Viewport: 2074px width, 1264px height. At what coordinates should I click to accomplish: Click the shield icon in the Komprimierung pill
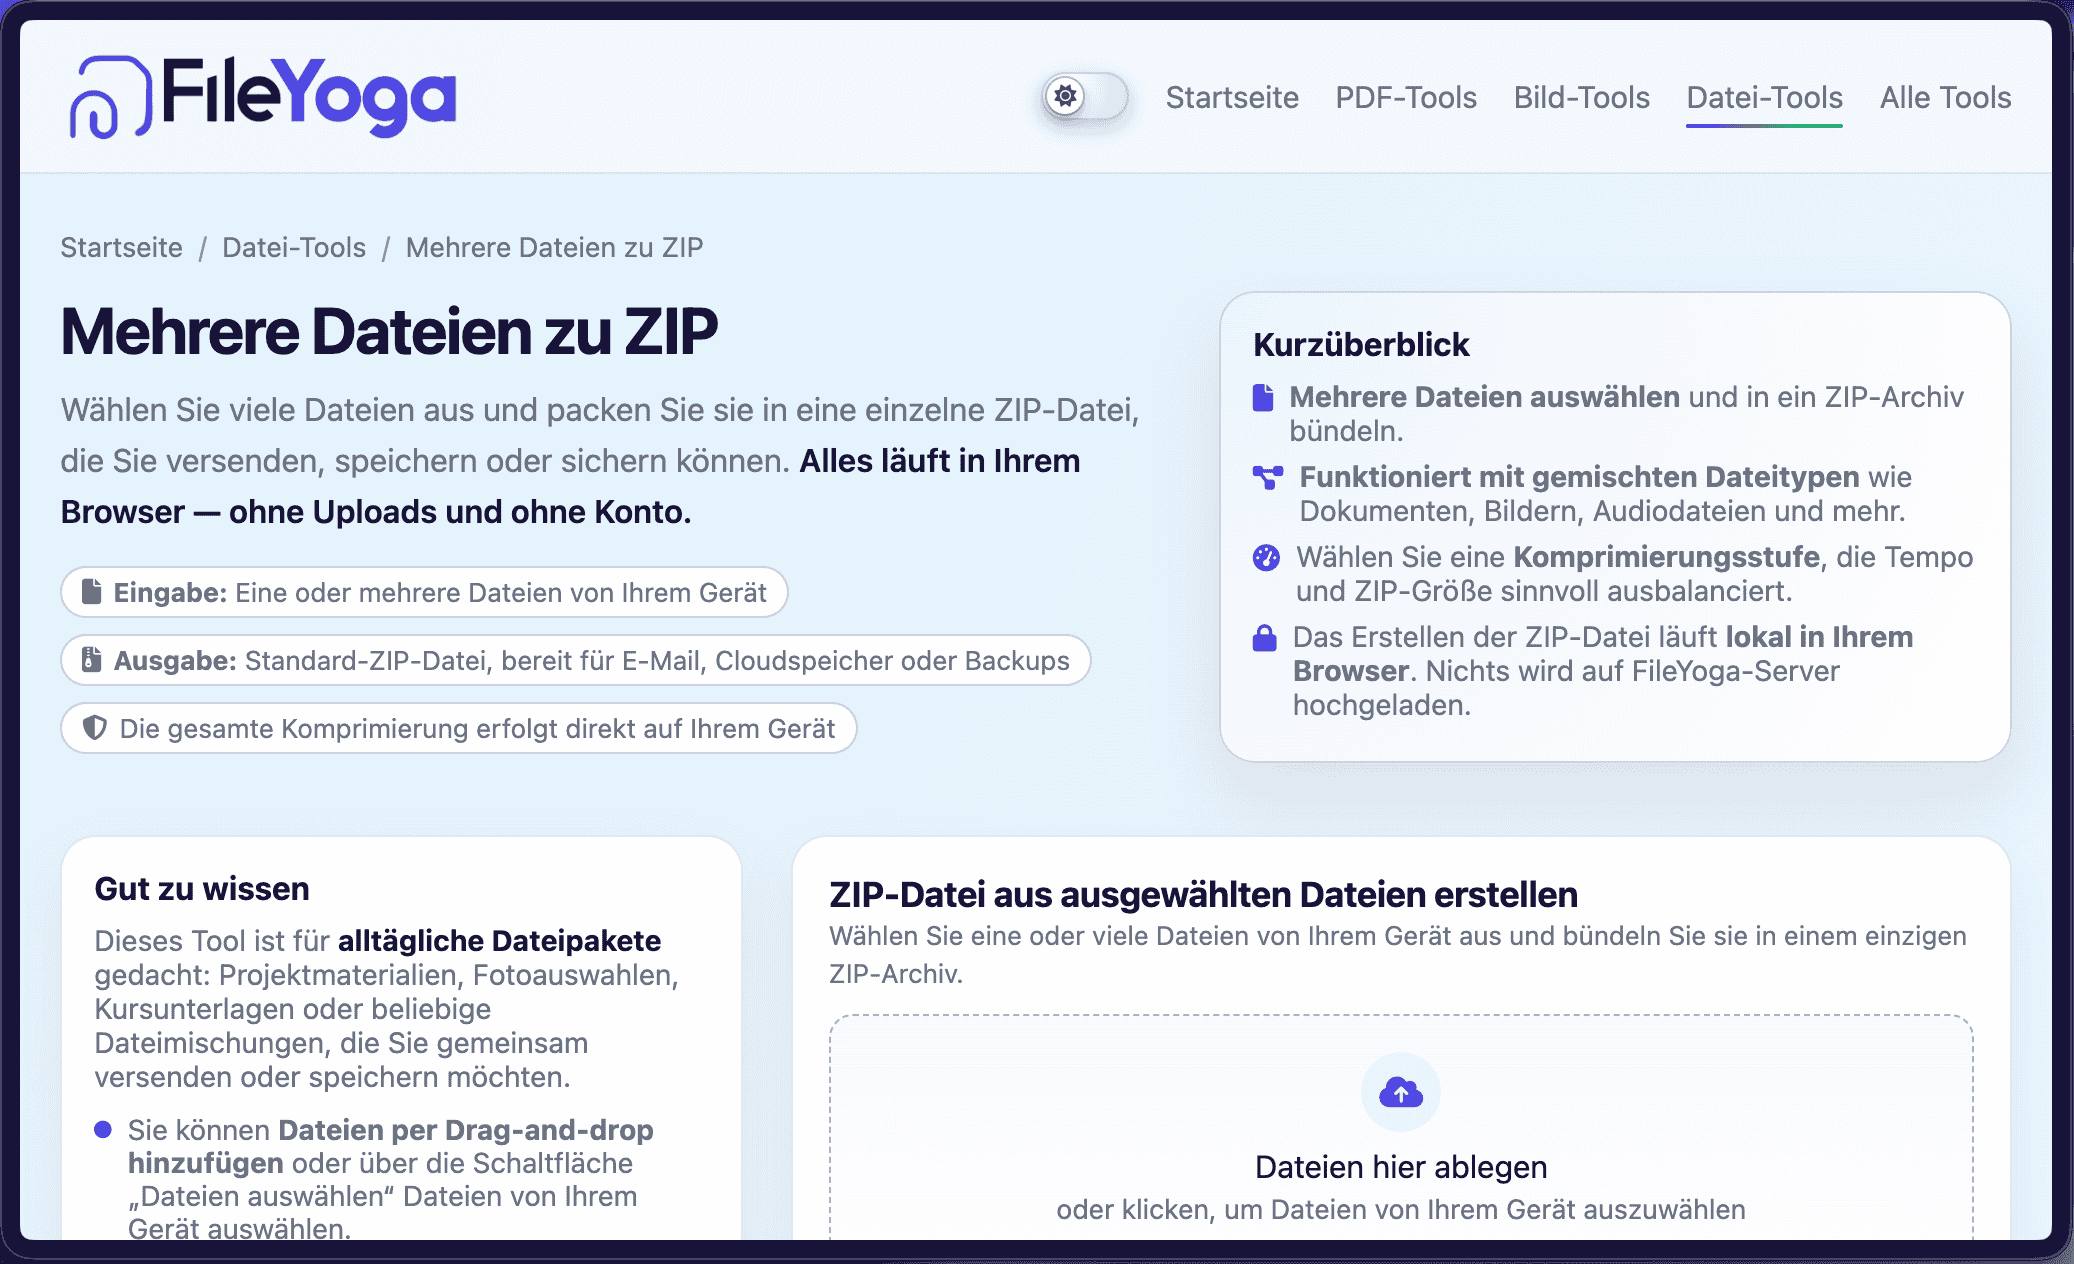pyautogui.click(x=94, y=728)
